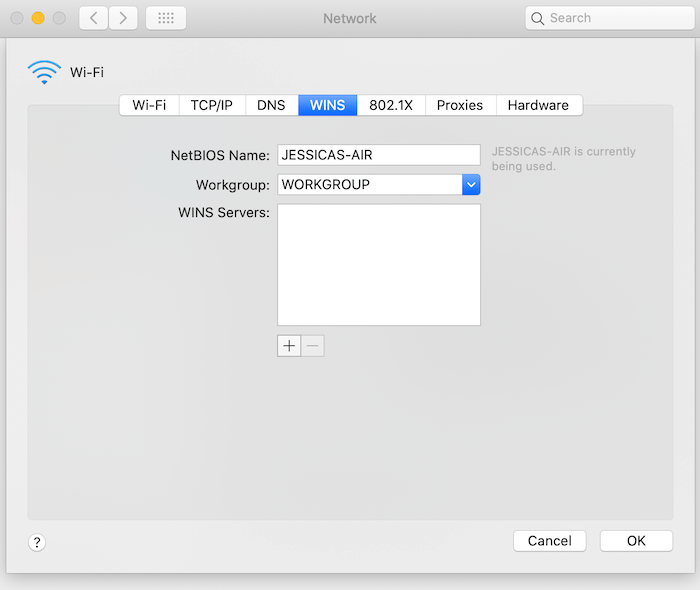The width and height of the screenshot is (700, 590).
Task: Click the 'NetBIOS Name:' label
Action: coord(220,155)
